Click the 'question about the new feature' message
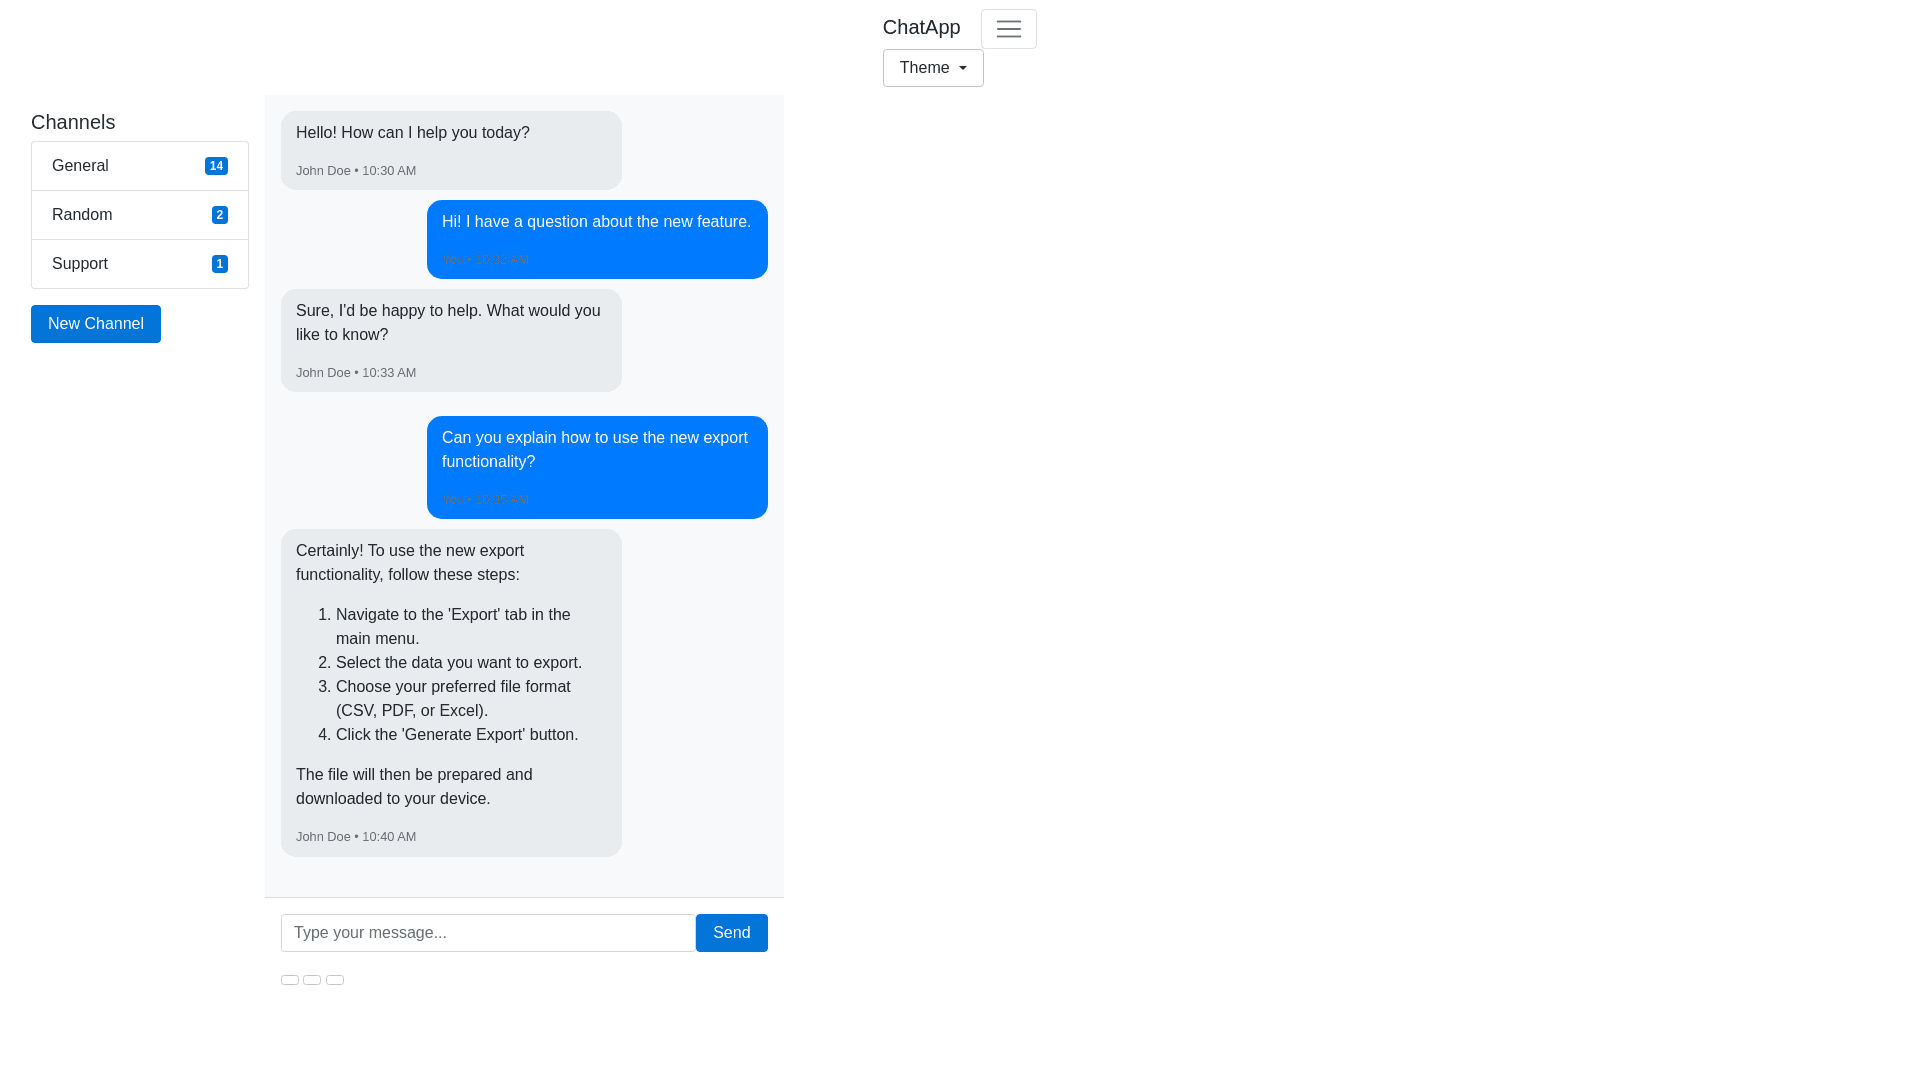 (x=596, y=222)
